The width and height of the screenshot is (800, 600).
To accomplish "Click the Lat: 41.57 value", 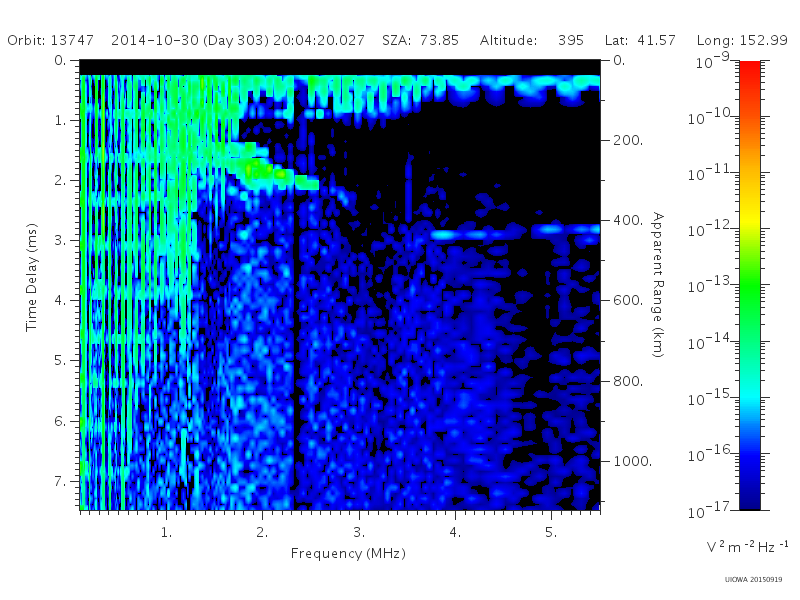I will click(640, 40).
